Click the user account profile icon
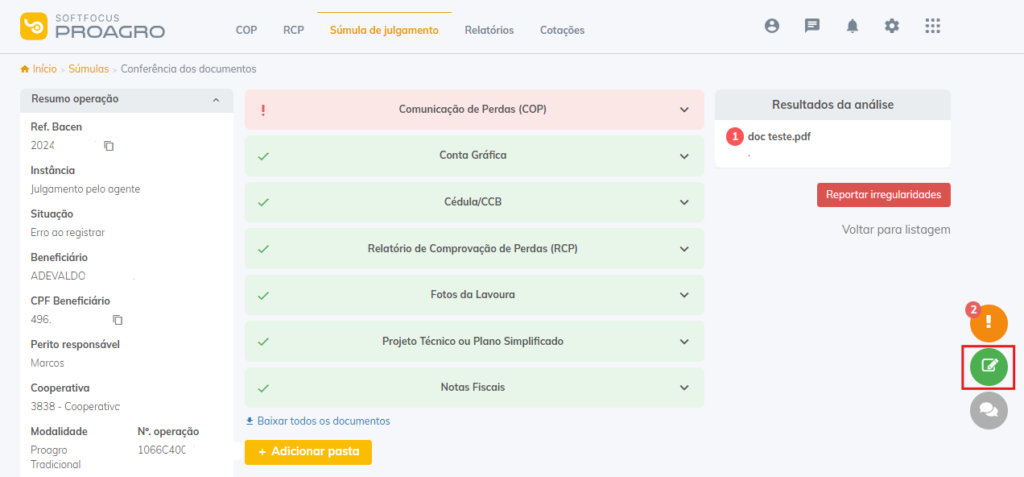 click(772, 27)
